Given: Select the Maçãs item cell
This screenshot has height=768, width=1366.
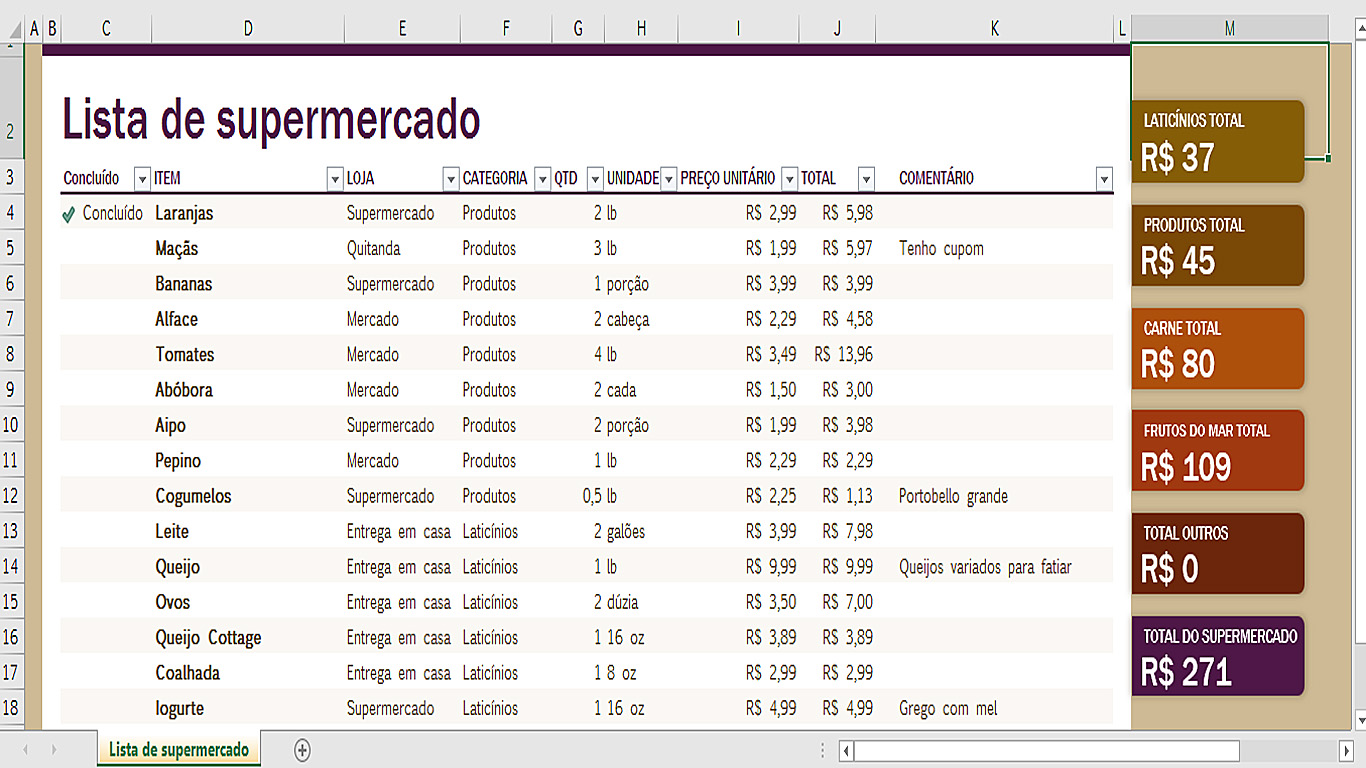Looking at the screenshot, I should [x=248, y=249].
